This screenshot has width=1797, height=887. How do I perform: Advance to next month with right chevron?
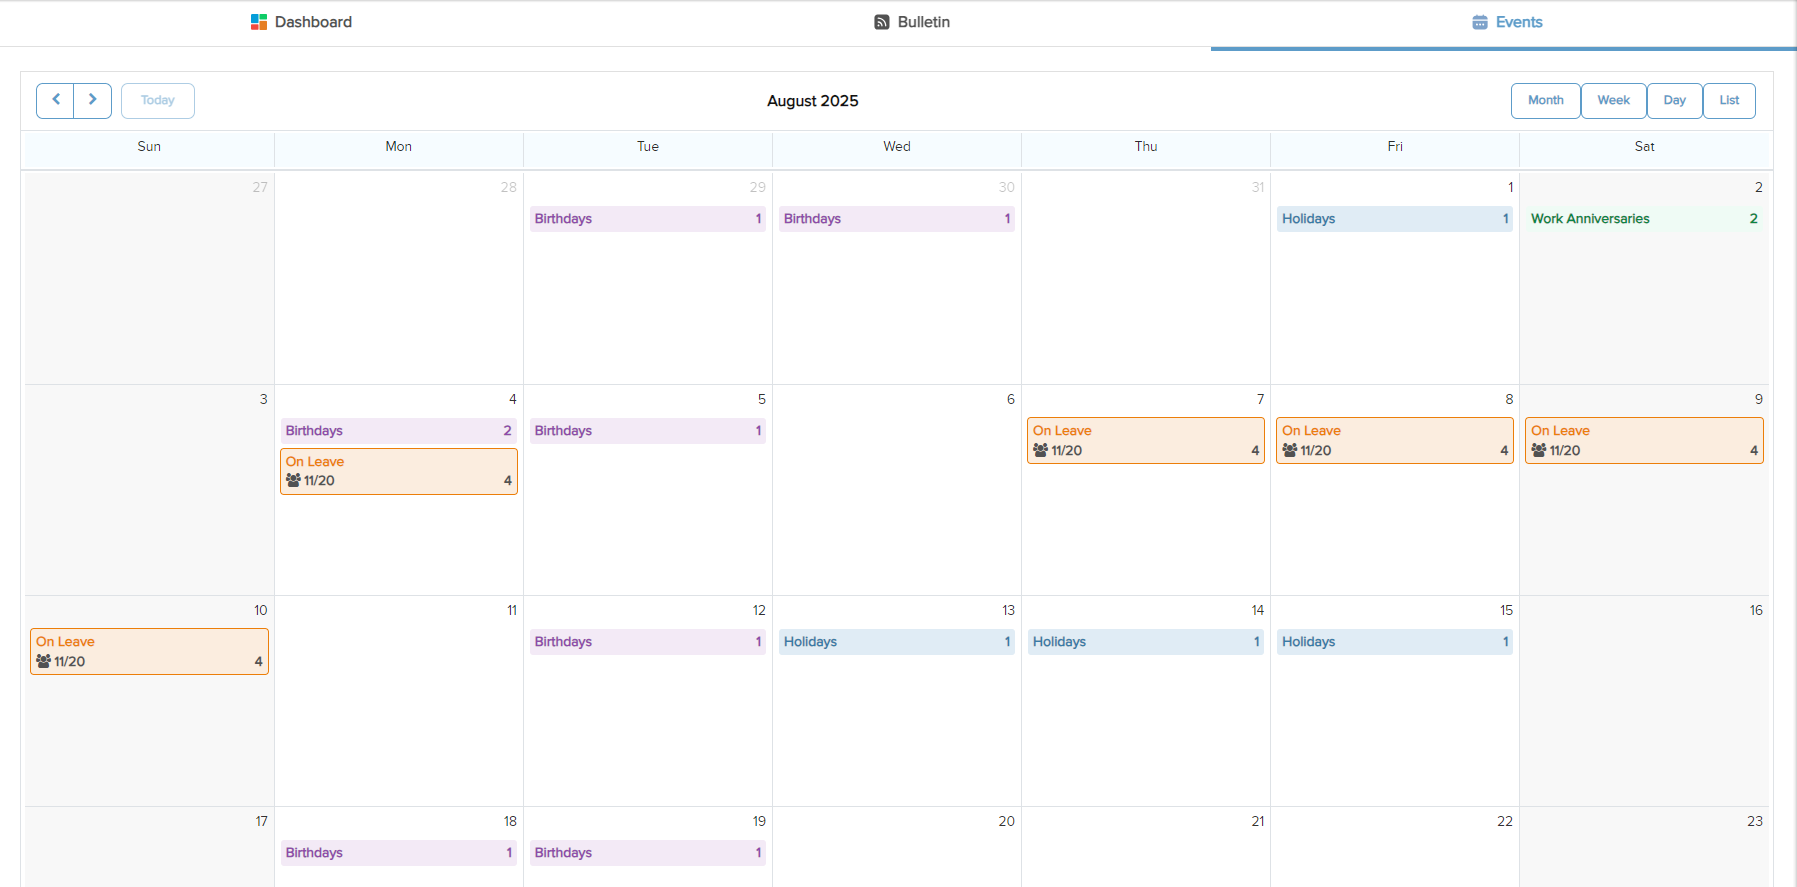[x=93, y=100]
